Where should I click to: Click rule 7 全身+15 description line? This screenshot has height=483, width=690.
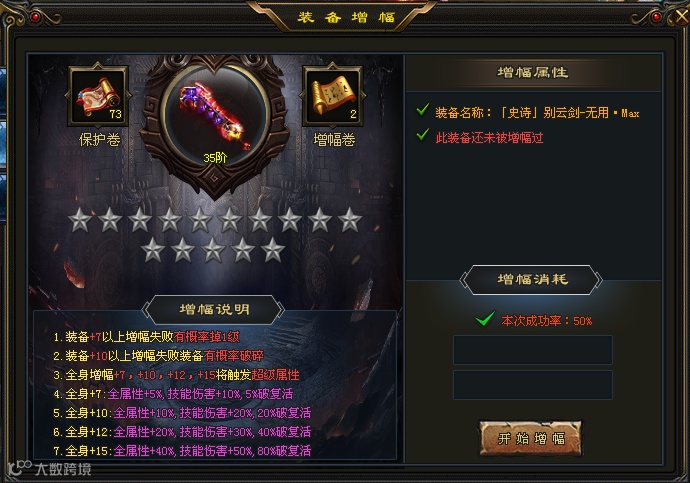(x=182, y=451)
